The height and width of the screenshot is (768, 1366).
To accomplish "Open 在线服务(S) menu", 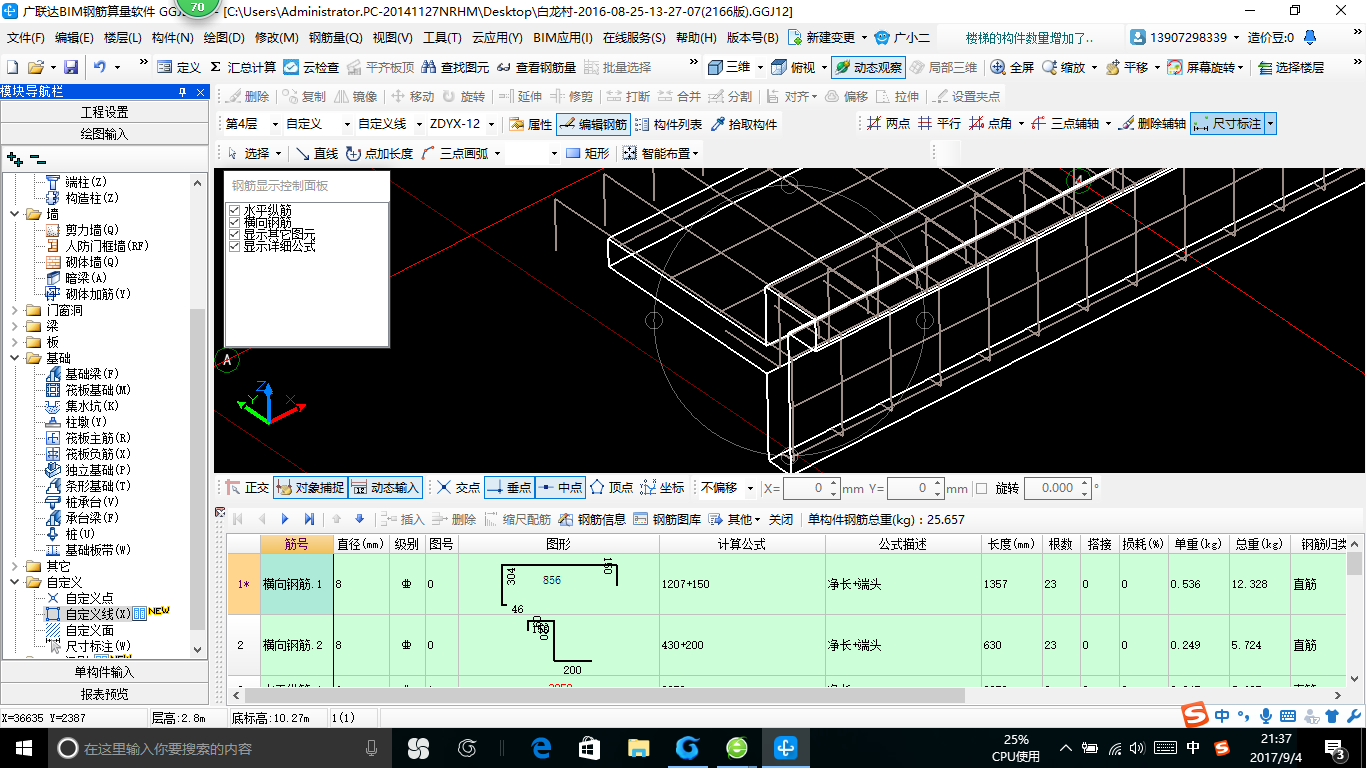I will tap(634, 38).
